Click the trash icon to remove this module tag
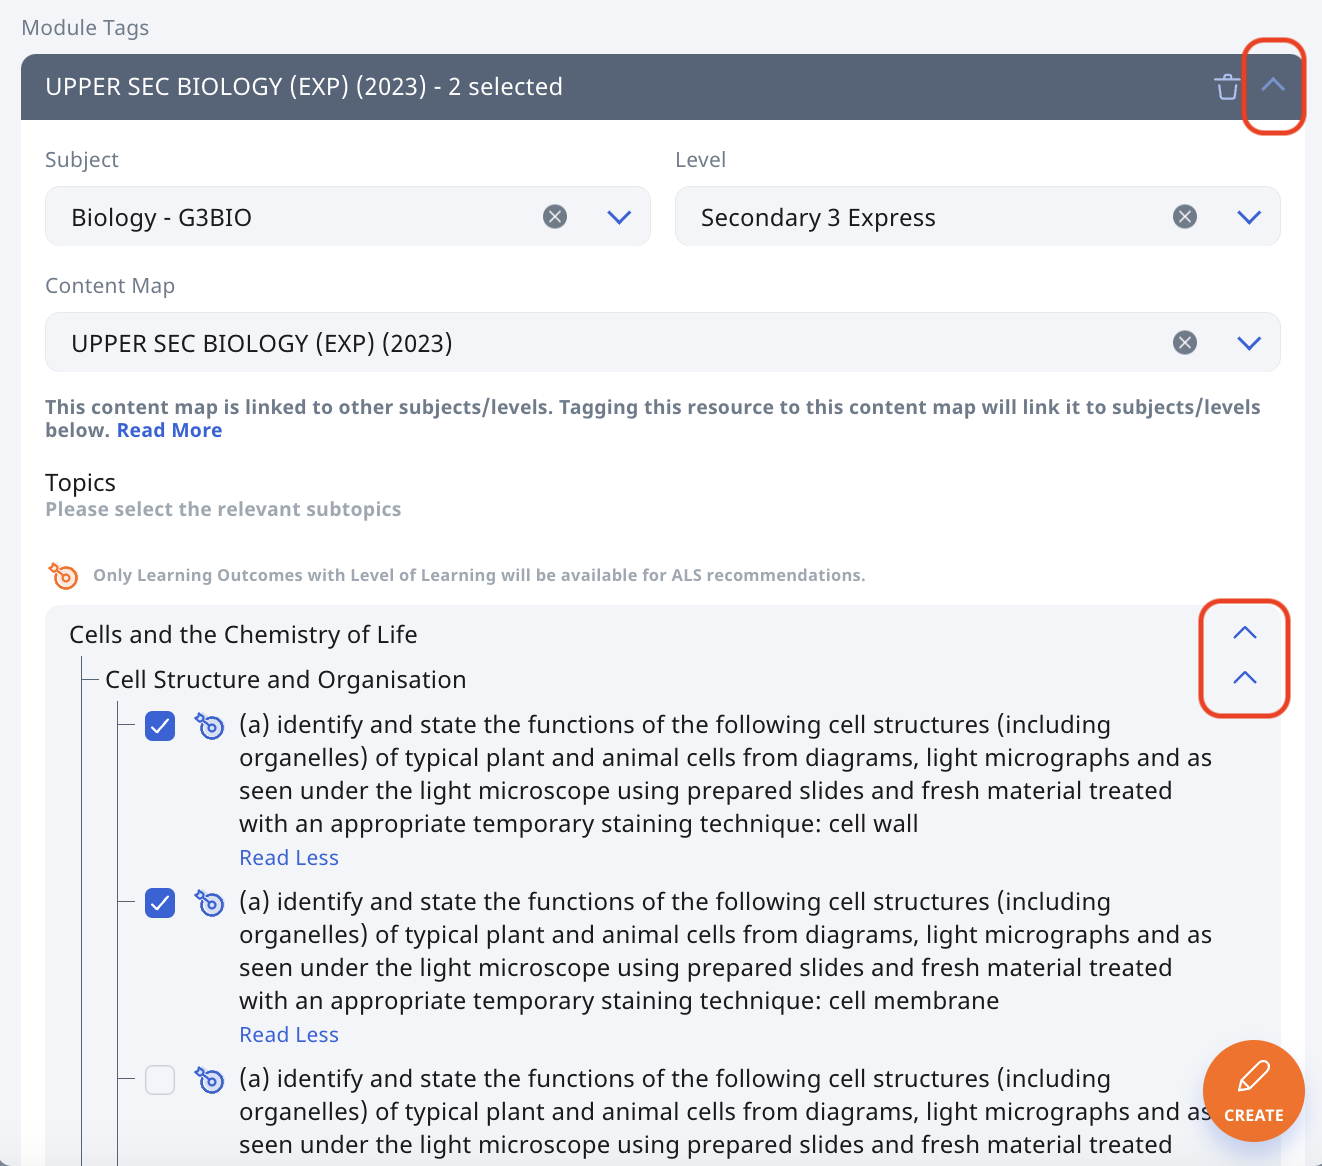Screen dimensions: 1322x1166 (x=1227, y=87)
